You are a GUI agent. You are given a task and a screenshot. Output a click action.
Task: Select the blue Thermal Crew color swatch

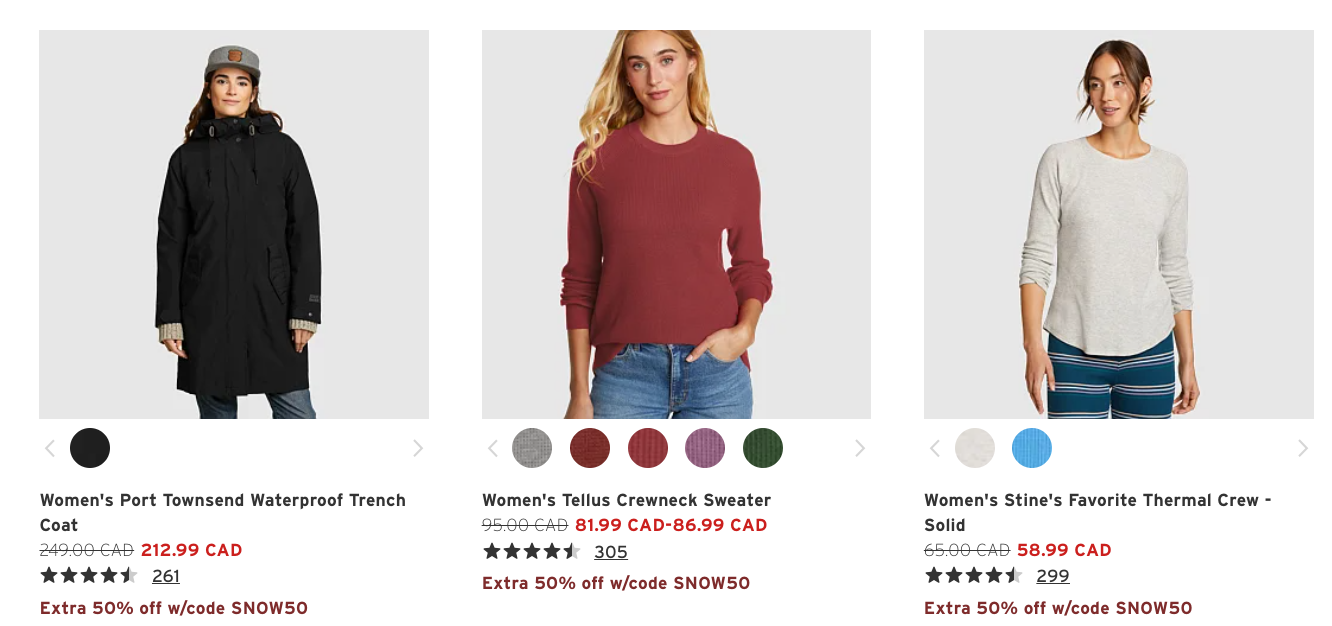click(1032, 448)
